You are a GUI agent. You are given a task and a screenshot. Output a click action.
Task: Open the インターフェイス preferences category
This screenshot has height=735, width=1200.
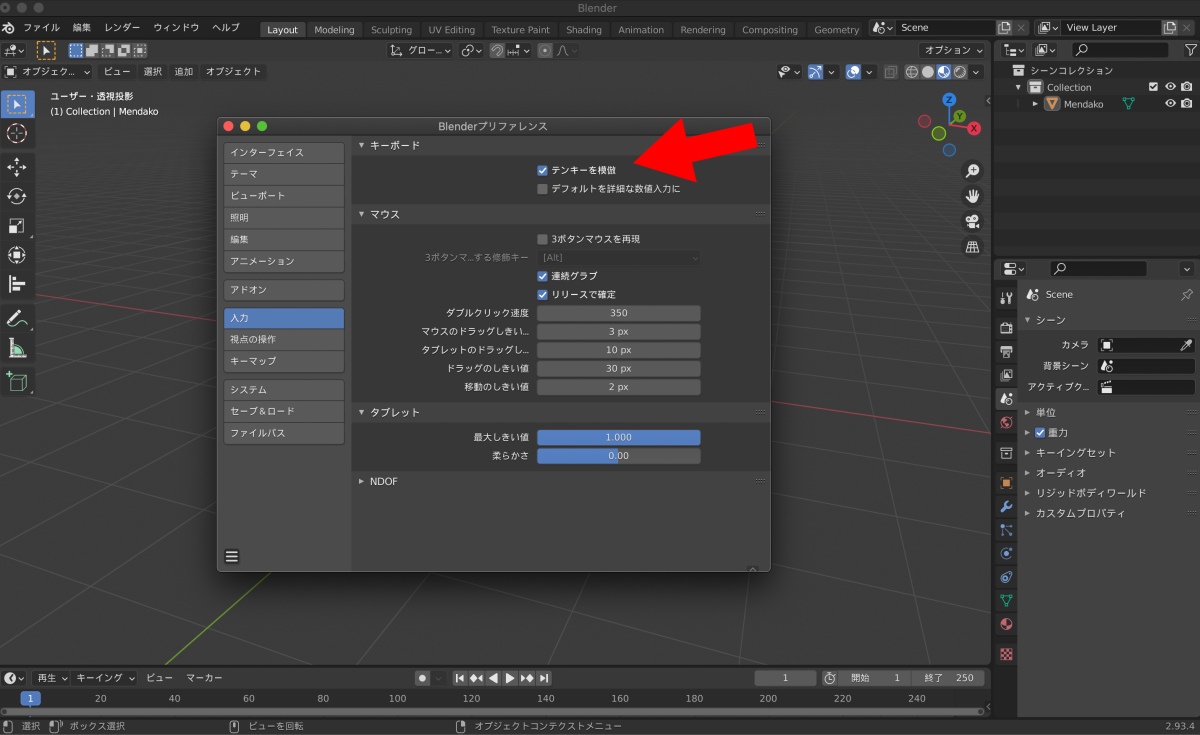(284, 153)
